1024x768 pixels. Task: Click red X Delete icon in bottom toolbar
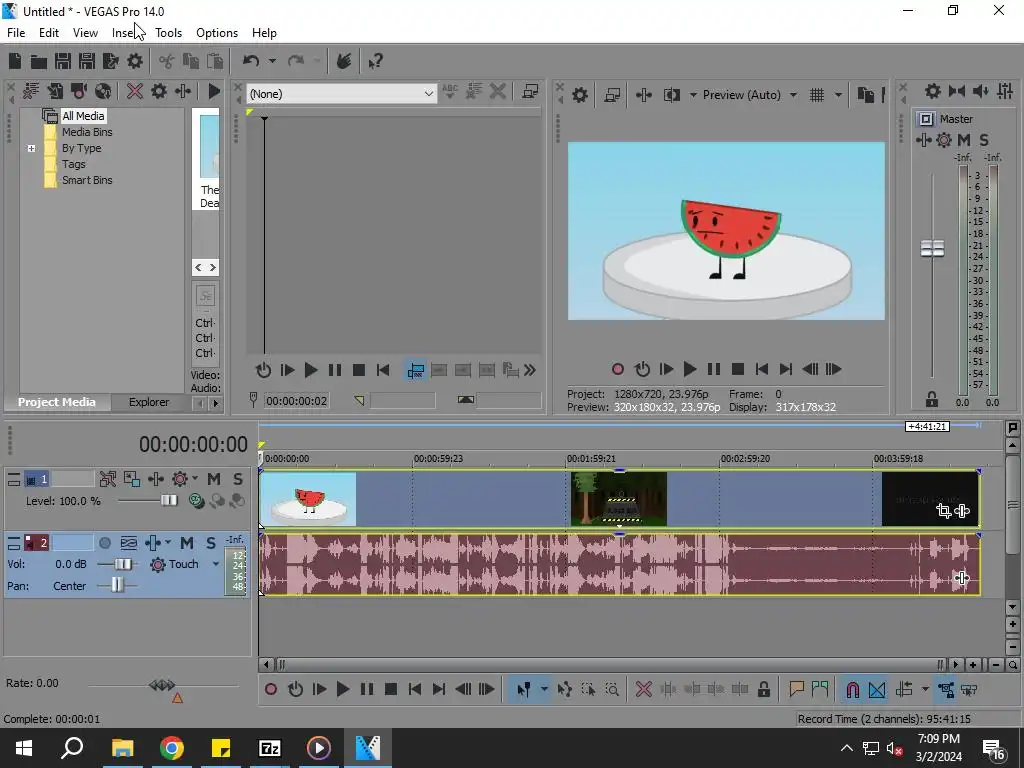point(643,690)
